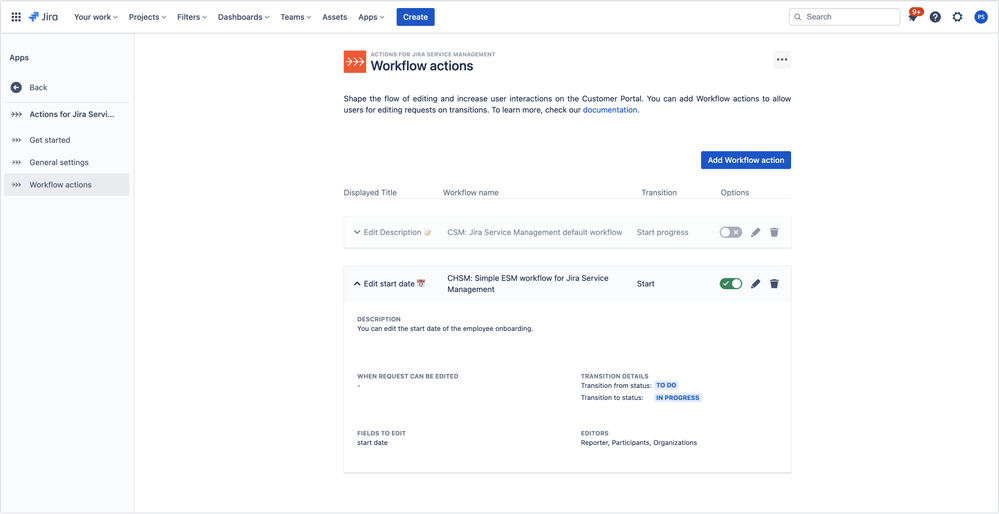
Task: Open the settings gear icon
Action: [x=957, y=17]
